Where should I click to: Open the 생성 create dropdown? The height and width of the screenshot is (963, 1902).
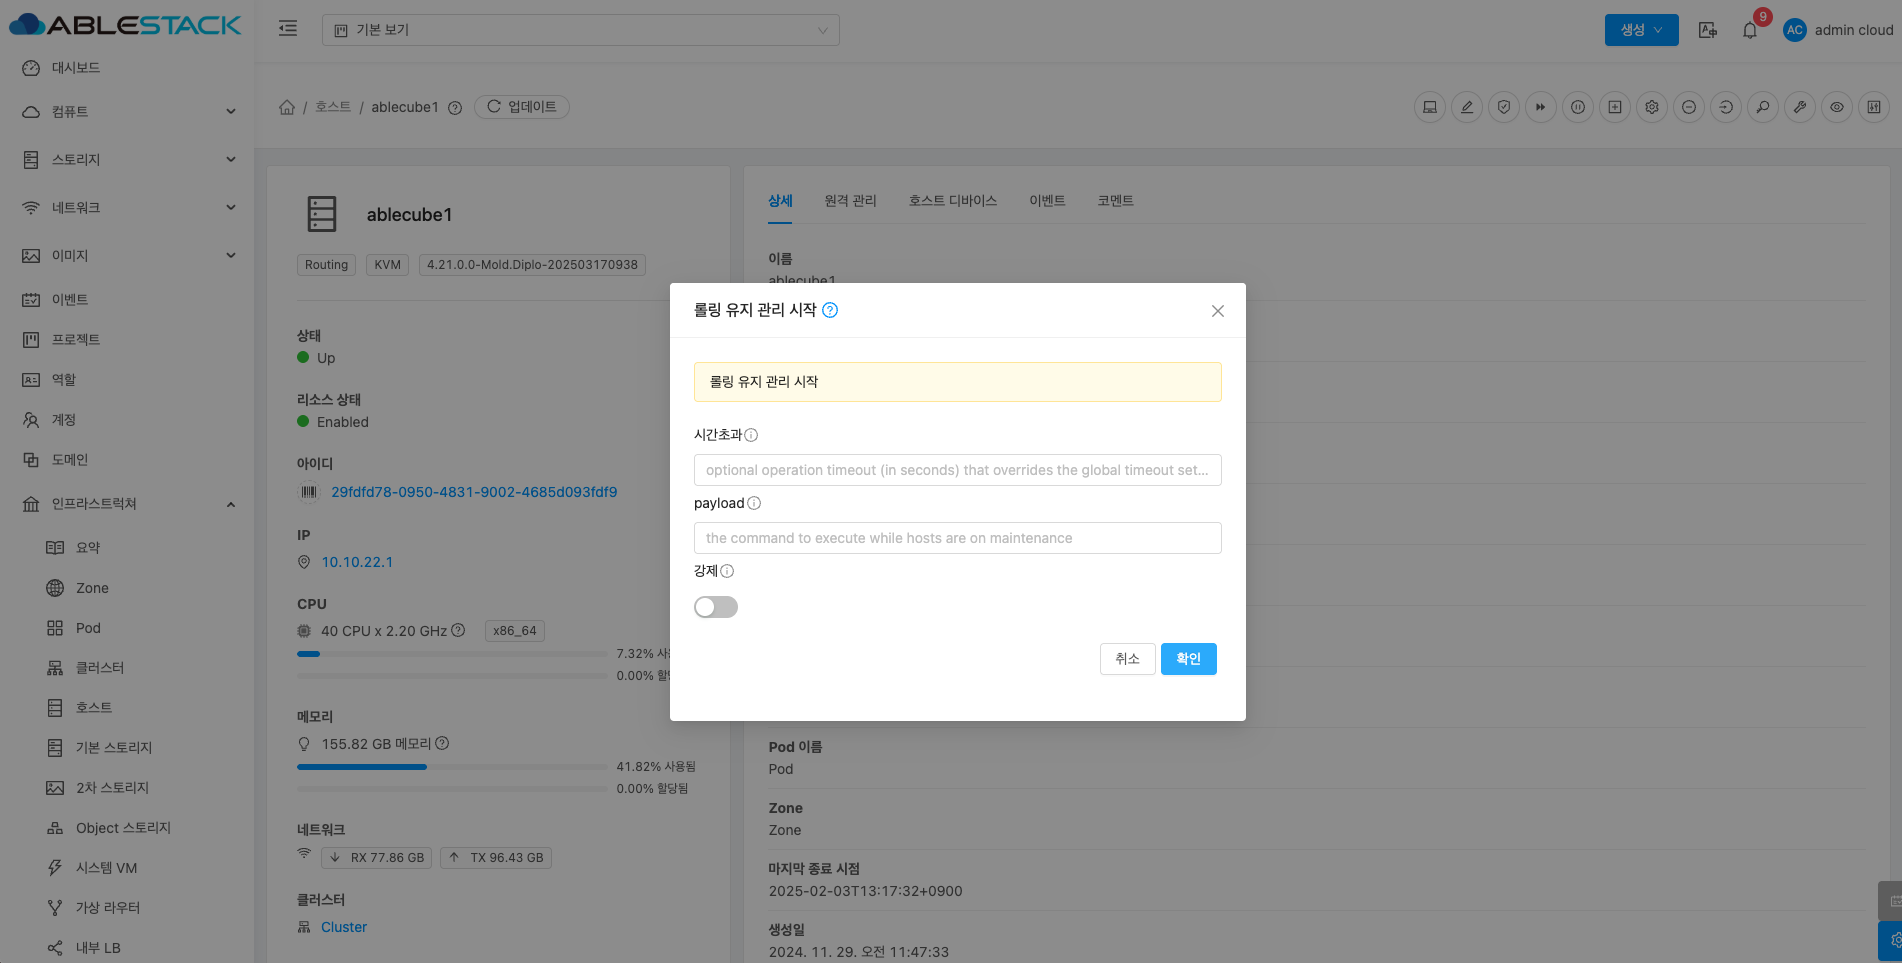pos(1641,30)
